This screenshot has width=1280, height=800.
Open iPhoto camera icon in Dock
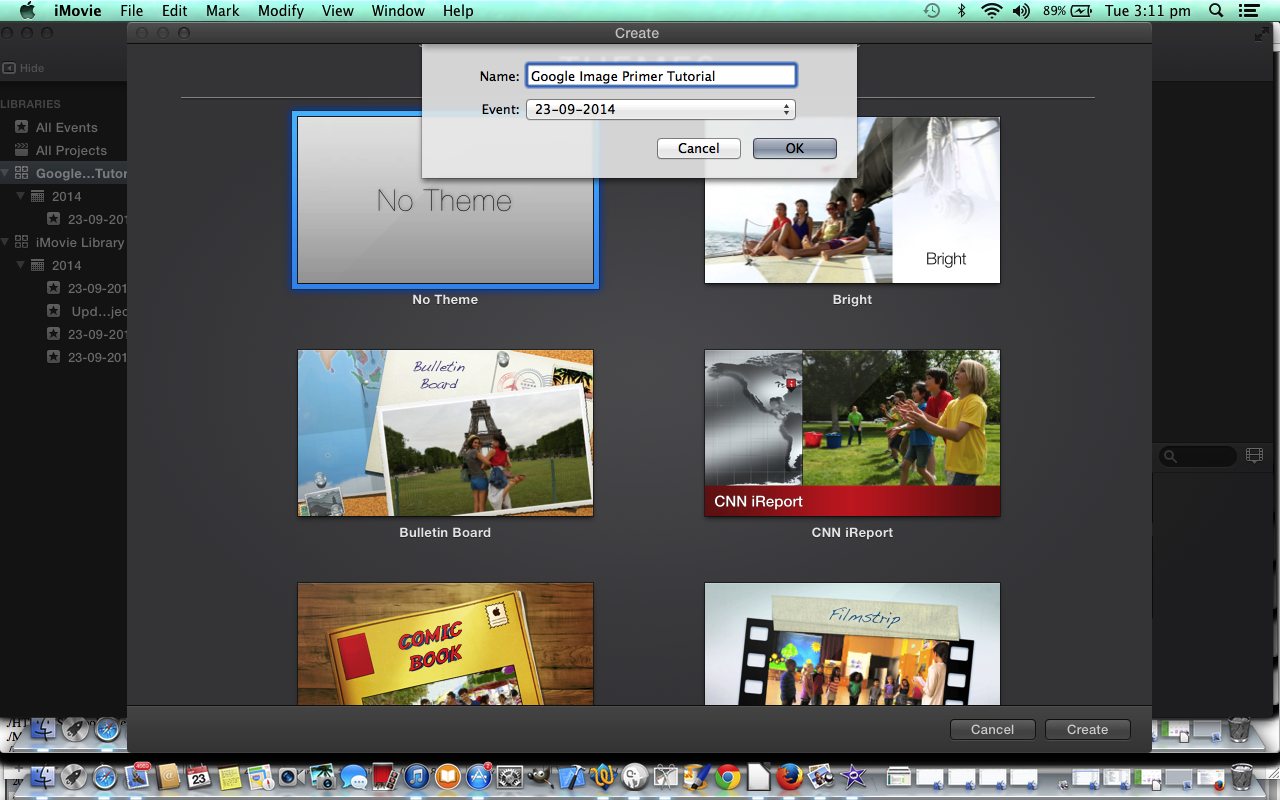[322, 777]
